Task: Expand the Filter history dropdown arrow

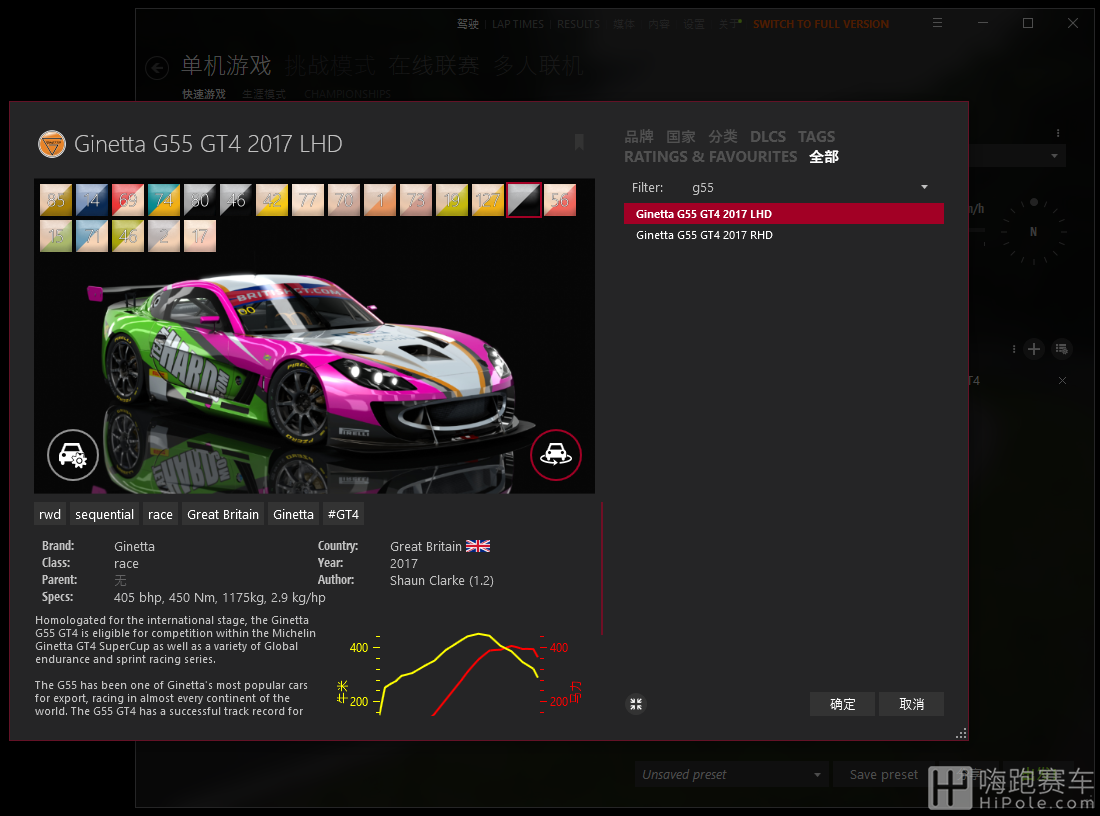Action: [924, 187]
